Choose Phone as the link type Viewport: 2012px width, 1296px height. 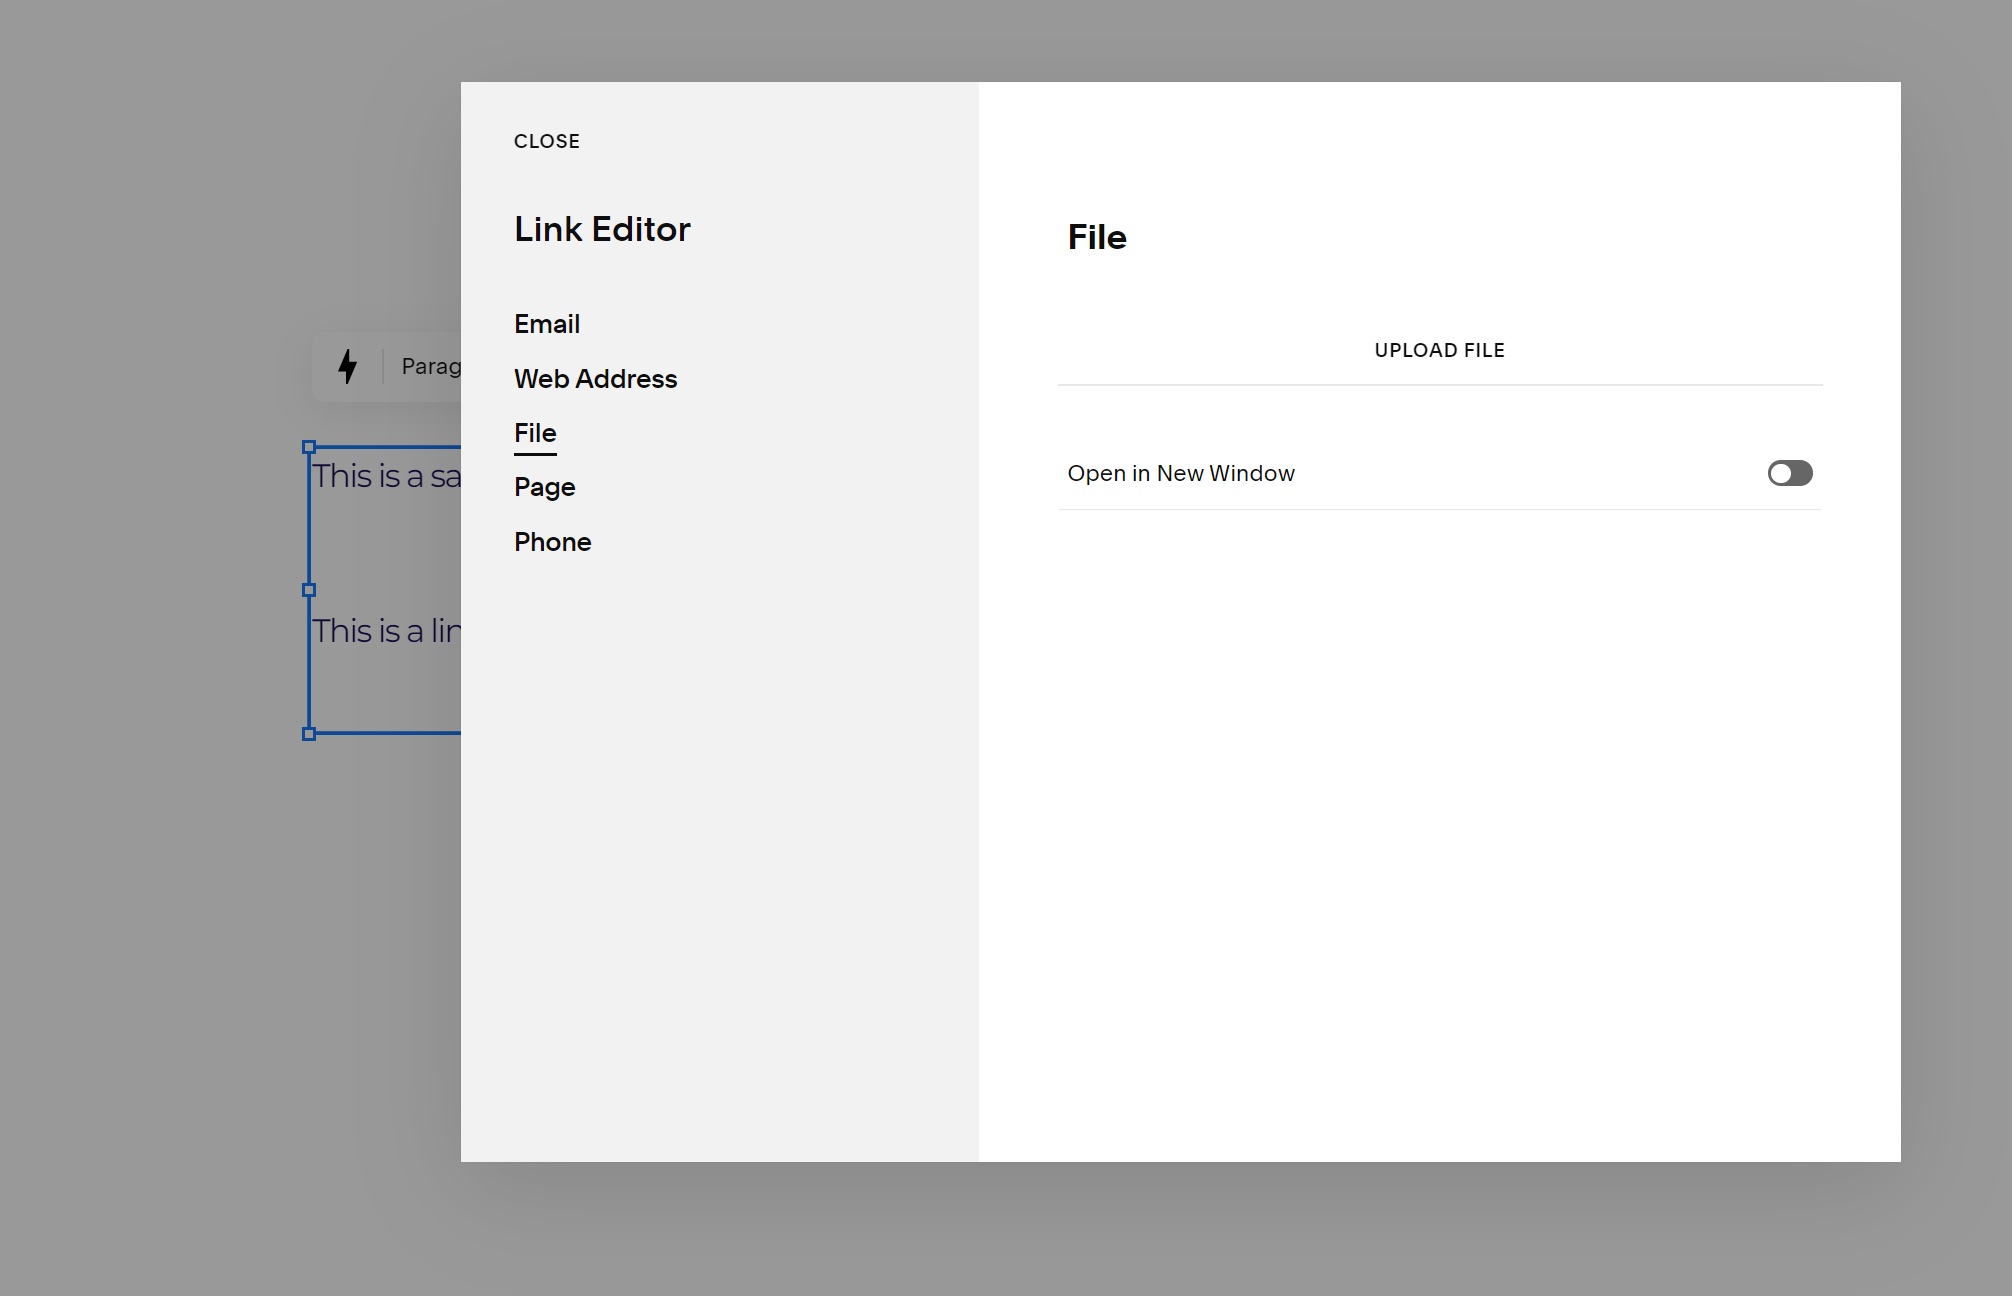552,541
